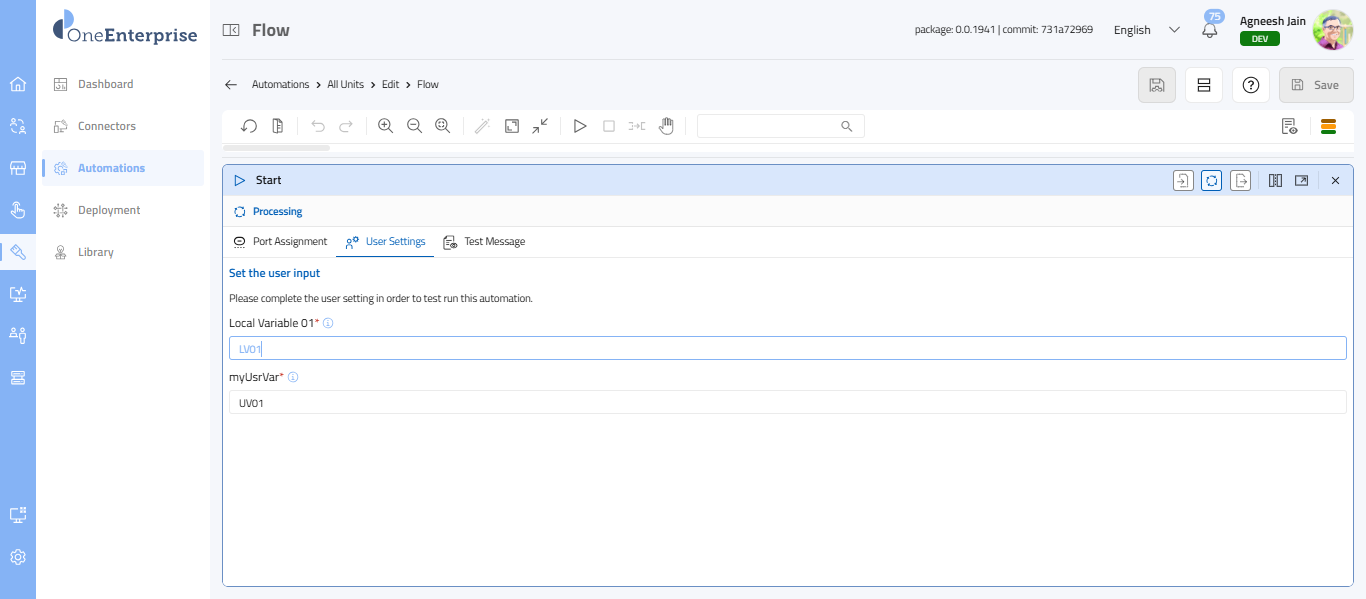Viewport: 1366px width, 599px height.
Task: Switch to the Port Assignment tab
Action: coord(280,242)
